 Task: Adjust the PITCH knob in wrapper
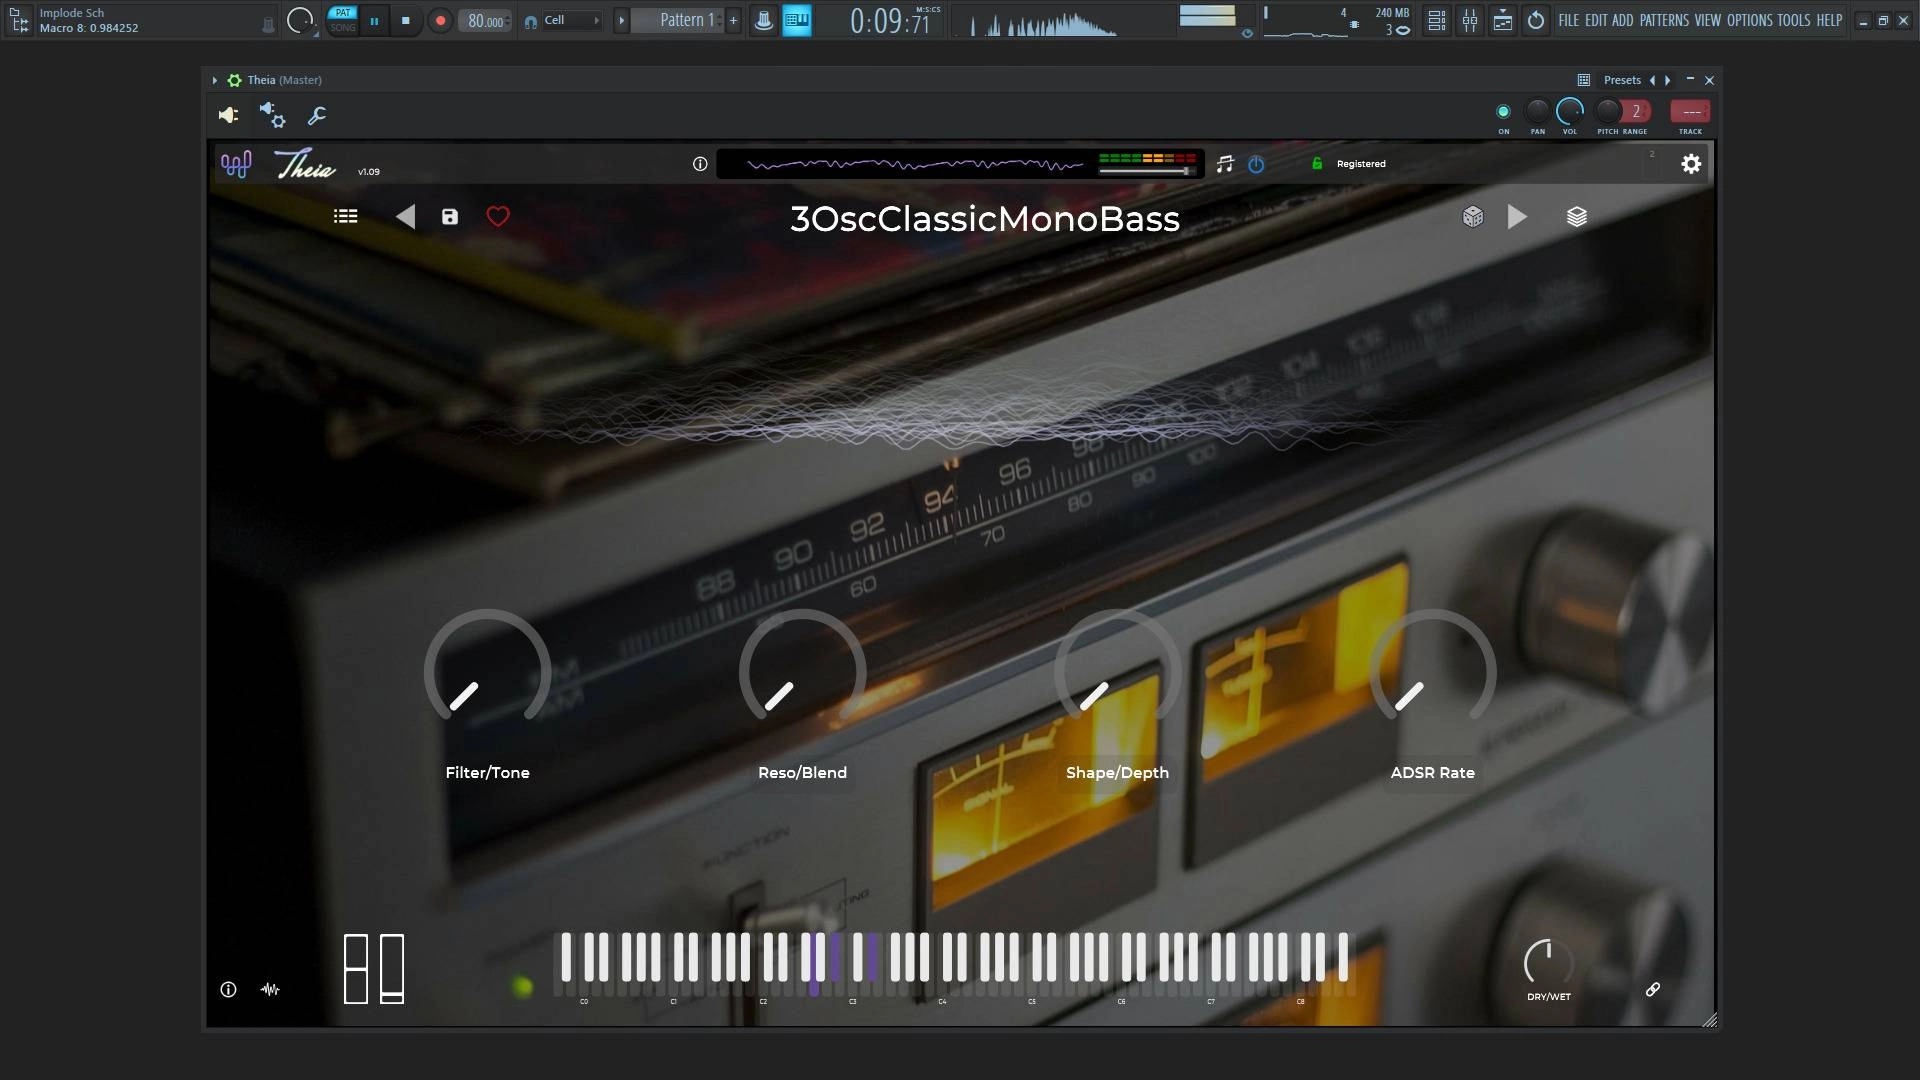point(1607,111)
